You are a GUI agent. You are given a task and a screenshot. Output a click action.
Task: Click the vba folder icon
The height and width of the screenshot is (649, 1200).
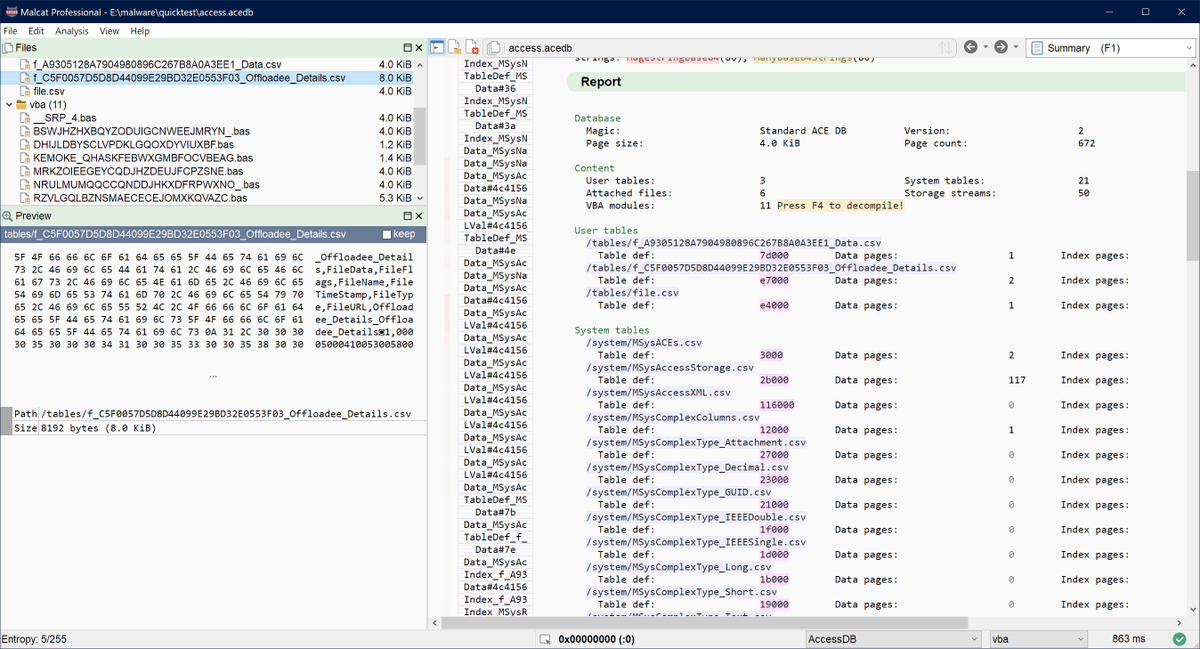click(22, 104)
